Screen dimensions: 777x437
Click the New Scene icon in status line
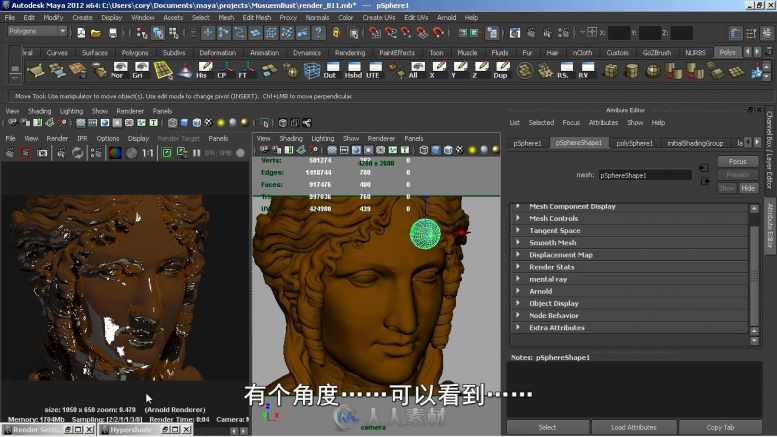(x=81, y=33)
